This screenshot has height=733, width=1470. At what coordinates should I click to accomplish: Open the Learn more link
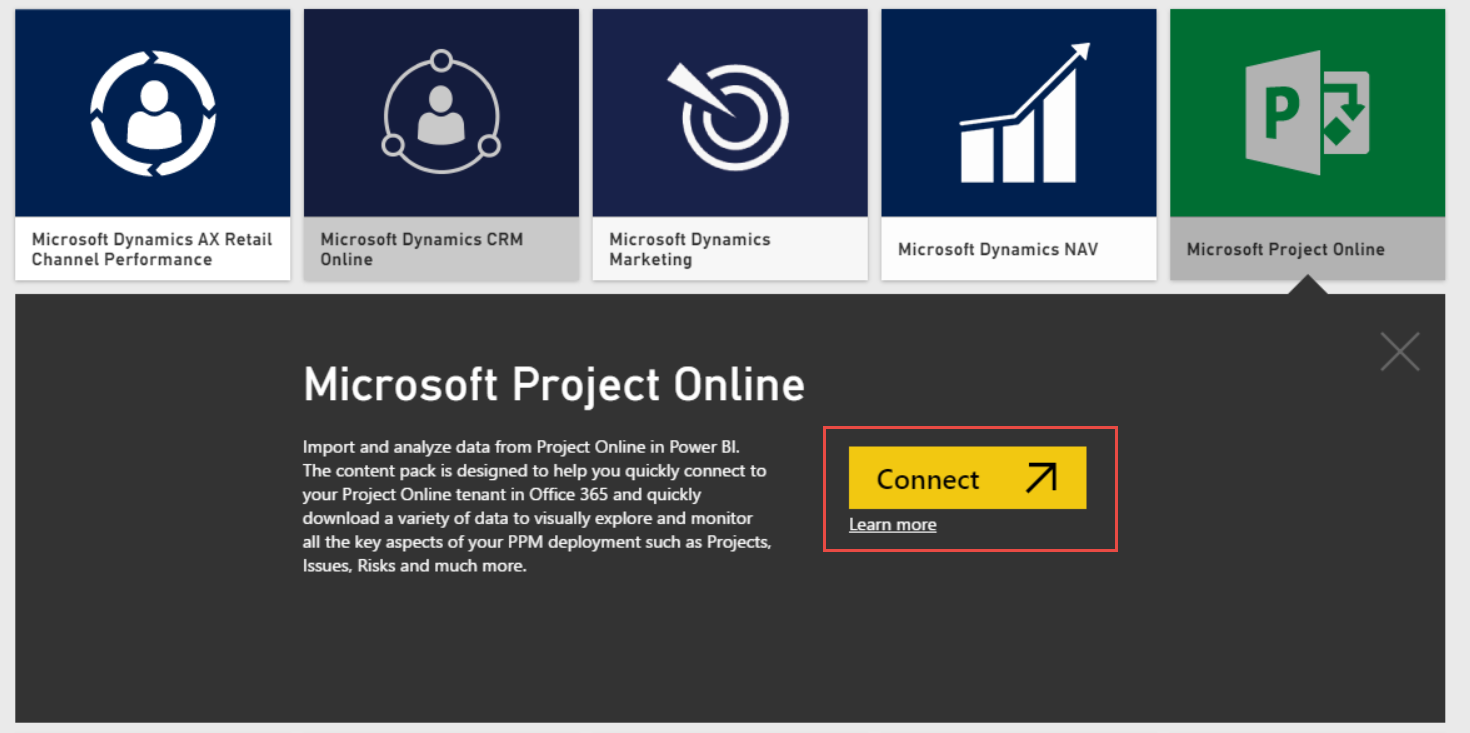click(892, 524)
